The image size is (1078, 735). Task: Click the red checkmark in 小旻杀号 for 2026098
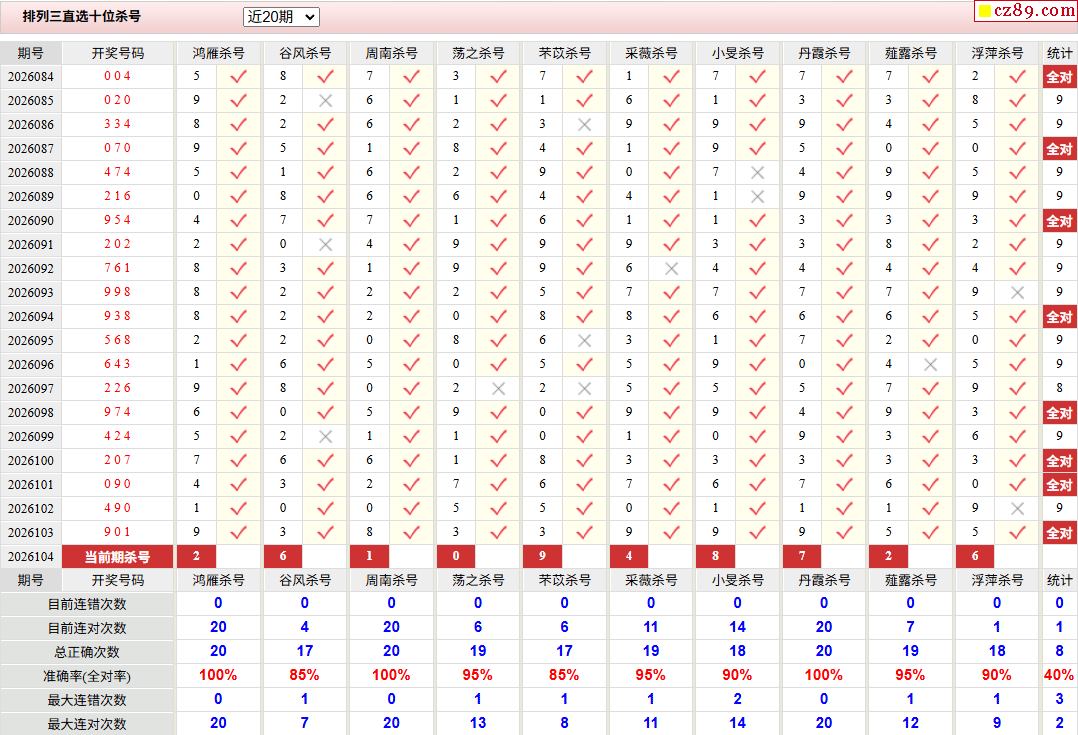point(758,413)
